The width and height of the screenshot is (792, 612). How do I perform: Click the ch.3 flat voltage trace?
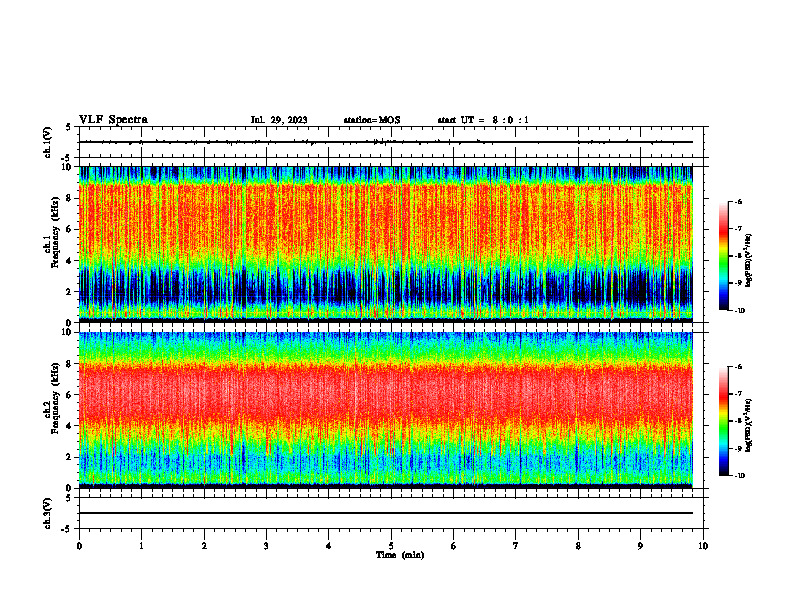[386, 513]
